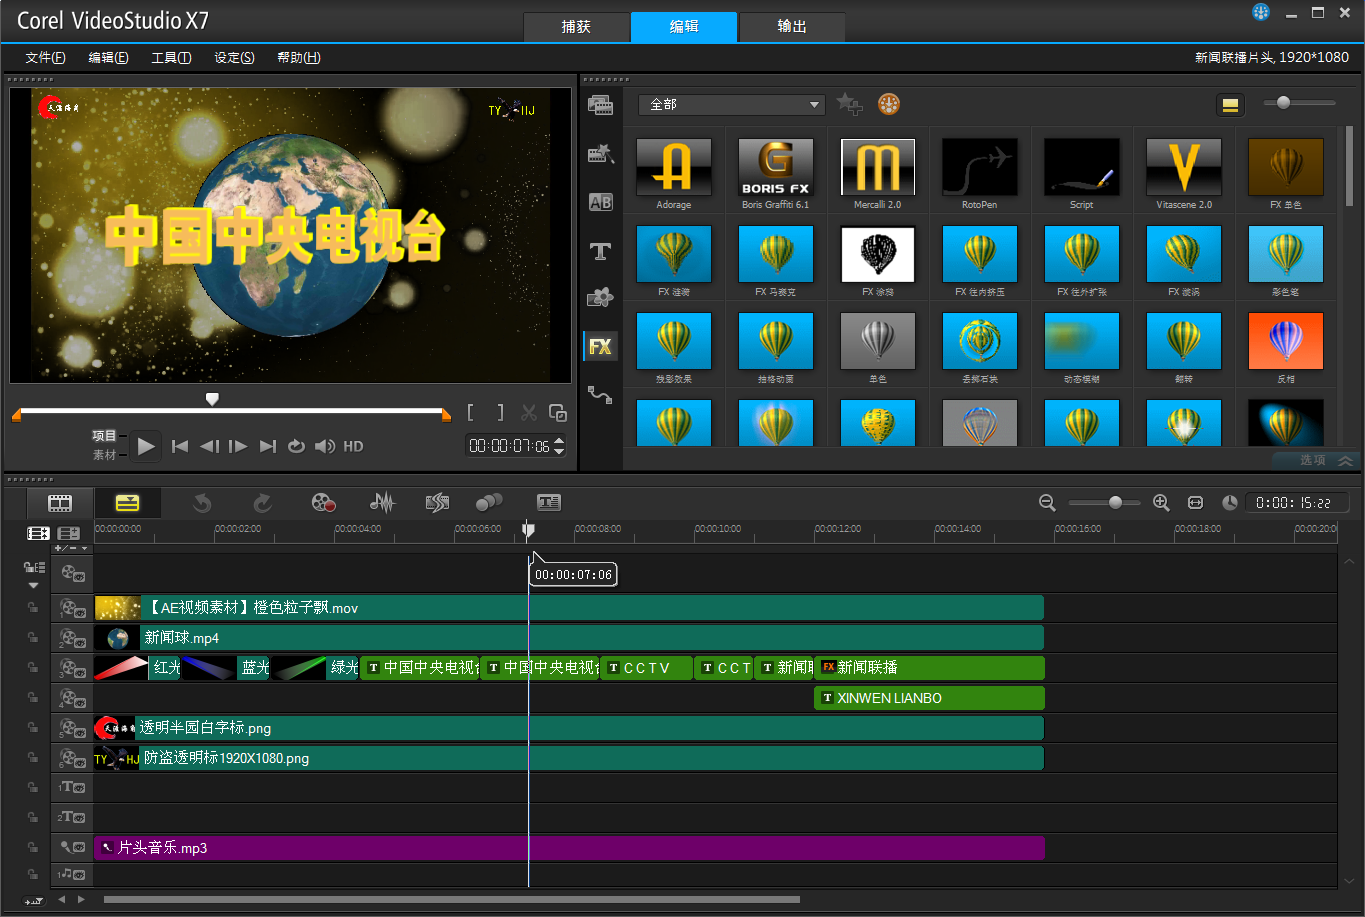Select 素材 clip playback mode
Screen dimensions: 1365x917
(104, 455)
